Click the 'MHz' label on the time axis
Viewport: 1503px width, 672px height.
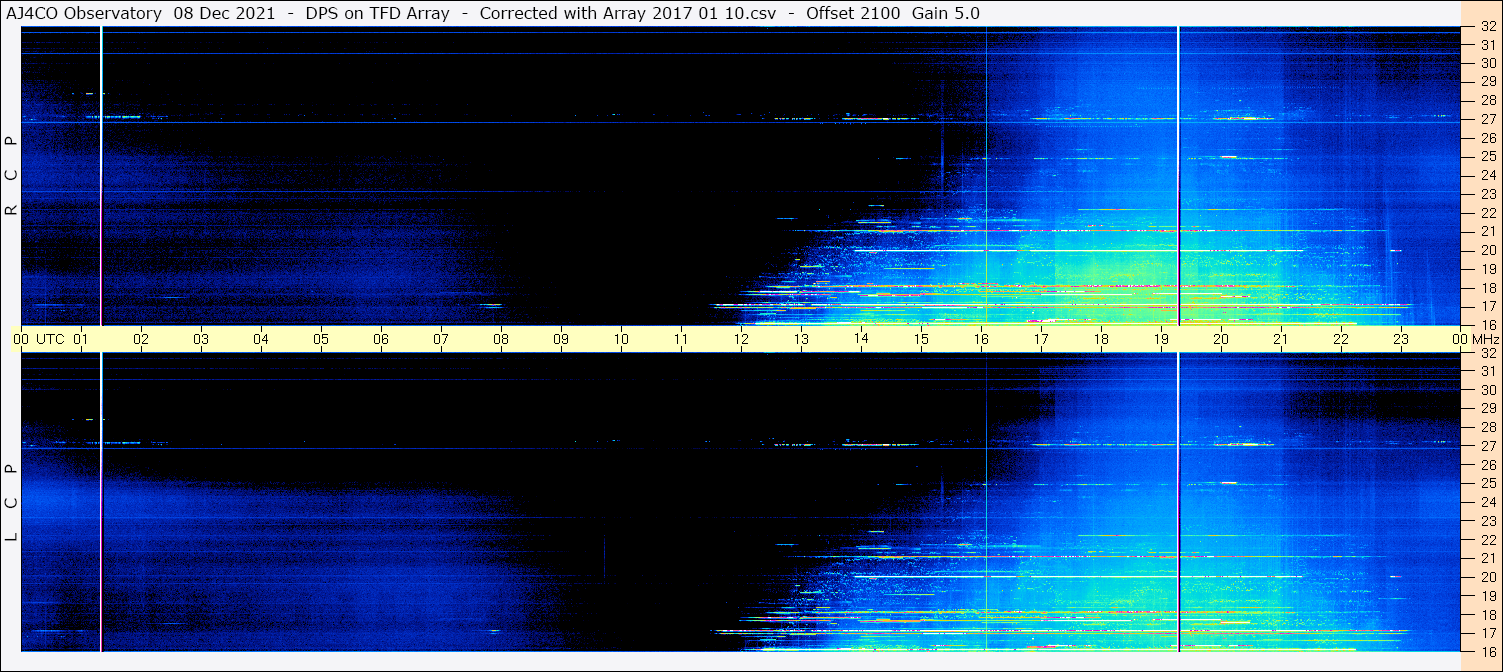pyautogui.click(x=1486, y=339)
